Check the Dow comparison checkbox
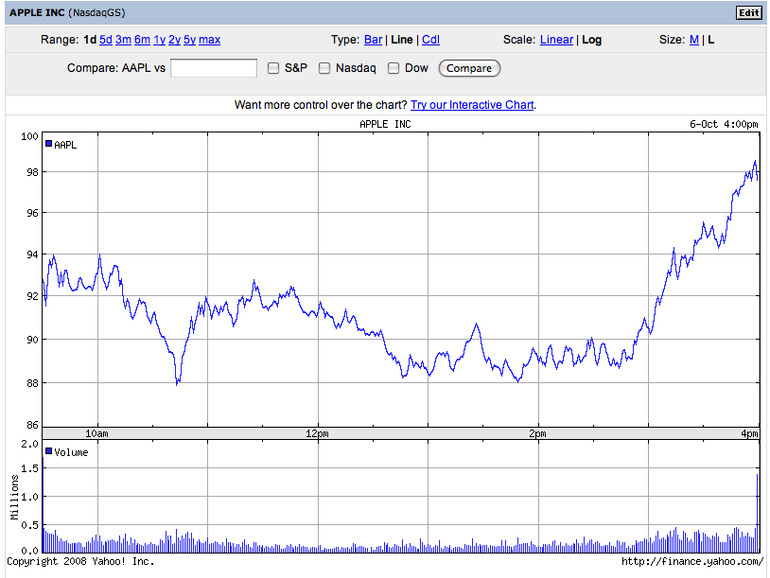The width and height of the screenshot is (770, 578). [393, 68]
